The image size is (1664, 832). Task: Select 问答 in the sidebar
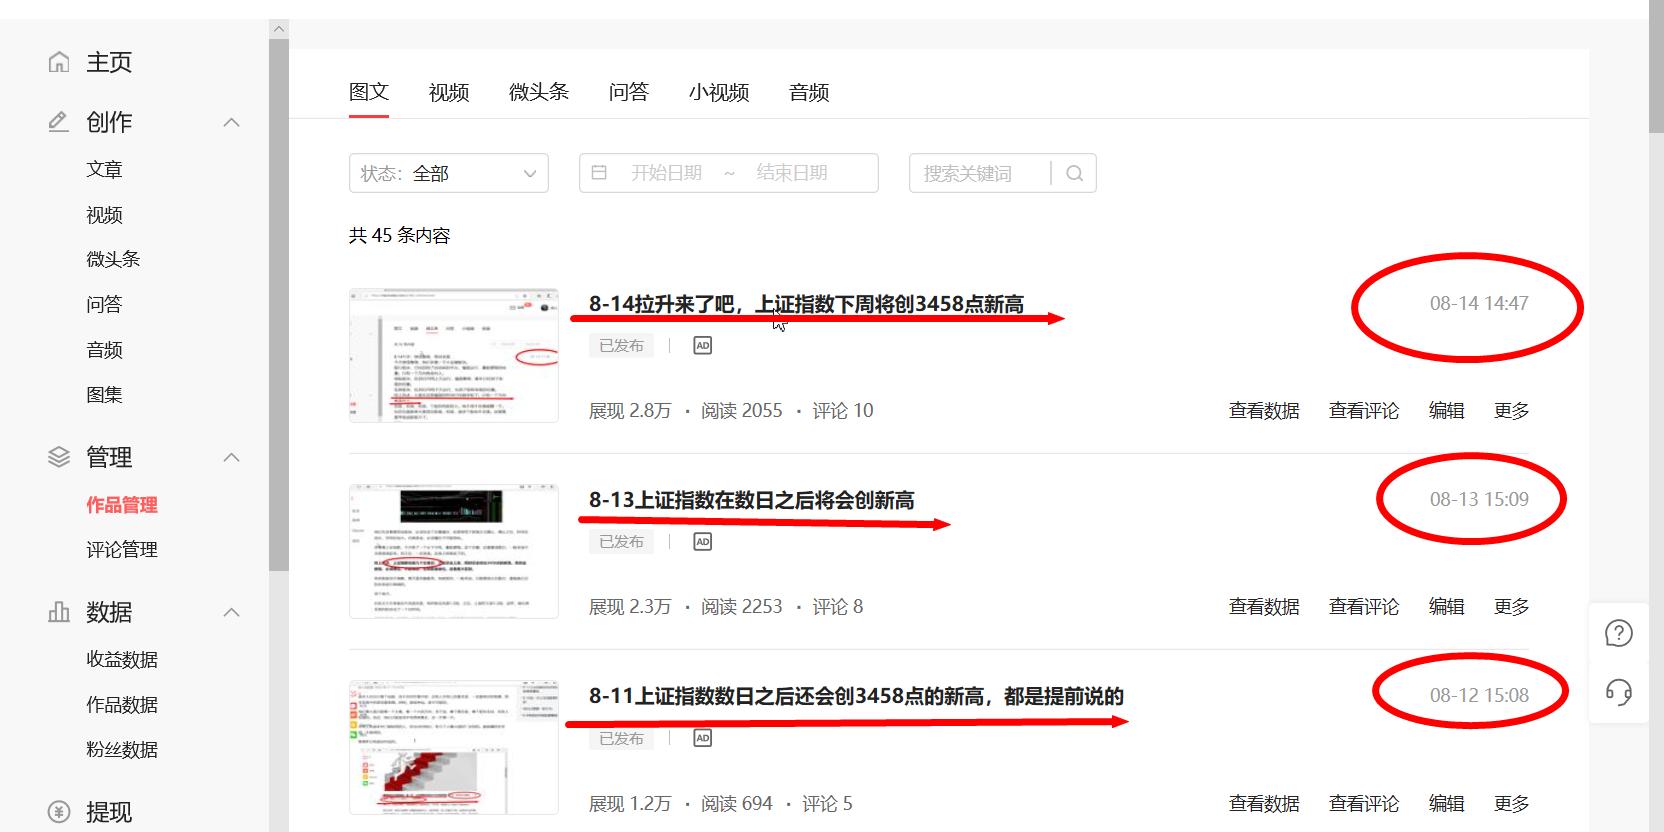[x=104, y=304]
